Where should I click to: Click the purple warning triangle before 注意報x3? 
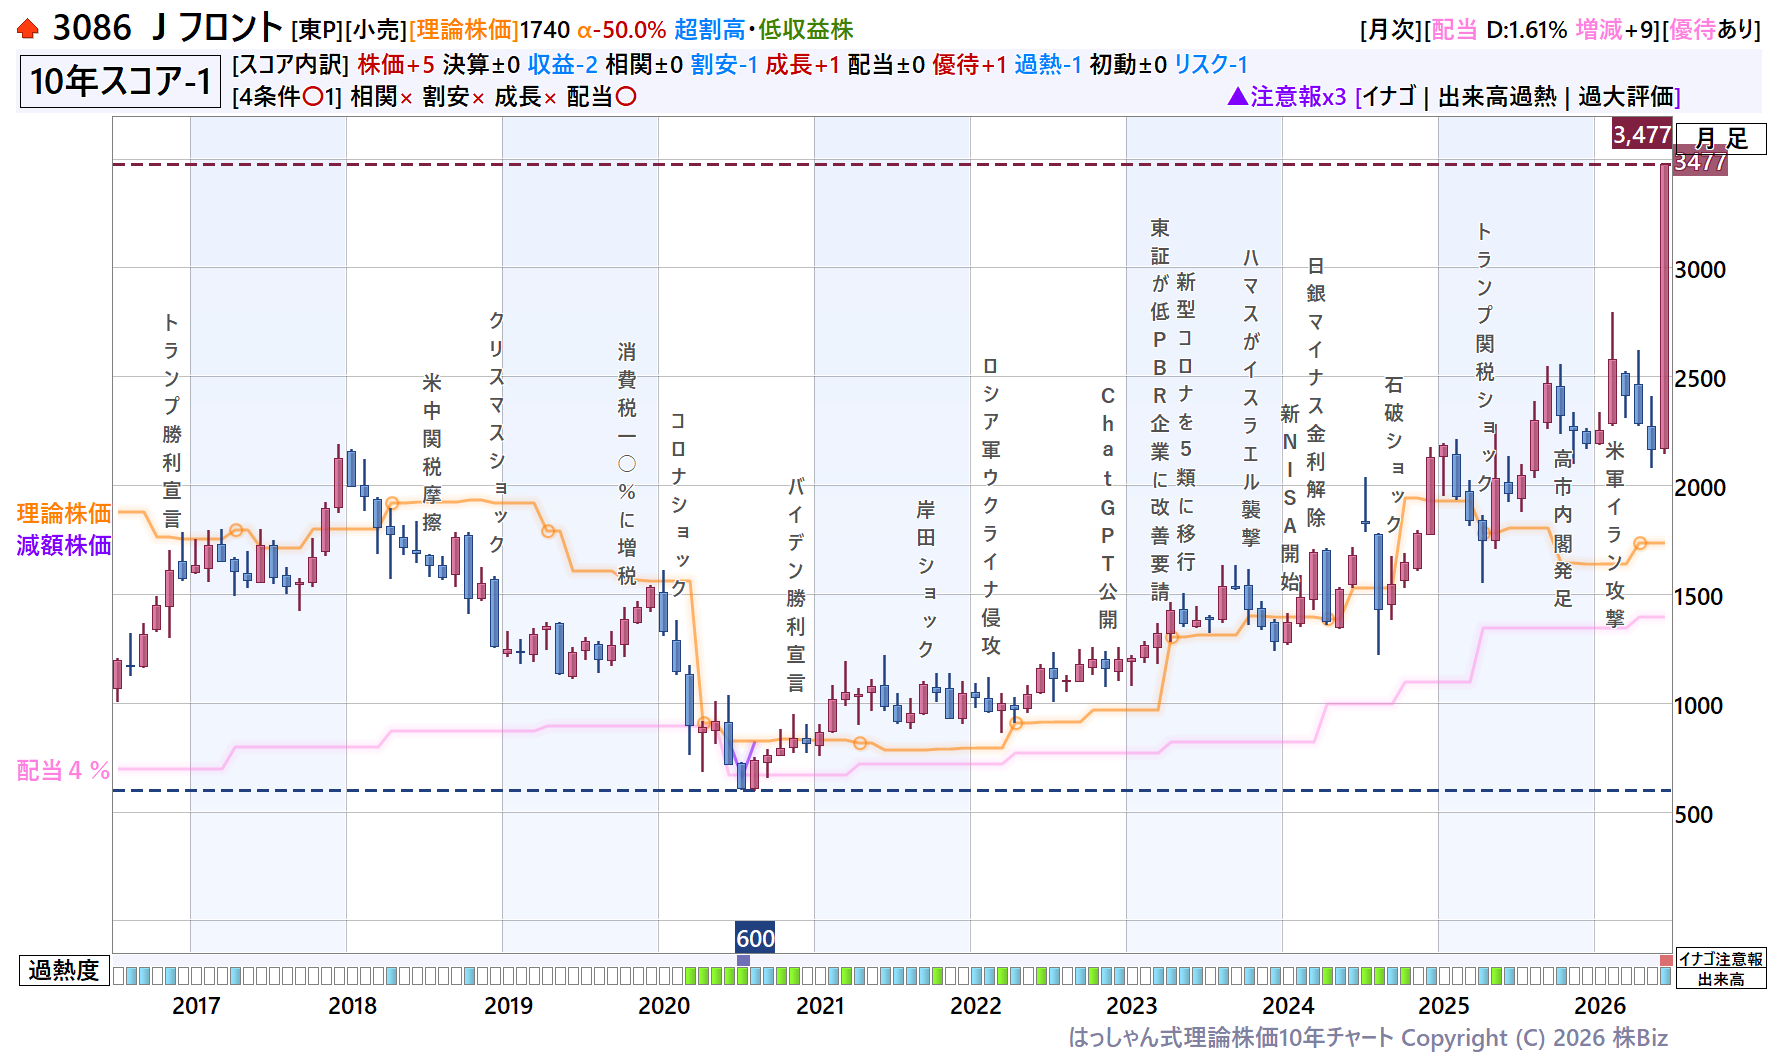(x=1237, y=96)
